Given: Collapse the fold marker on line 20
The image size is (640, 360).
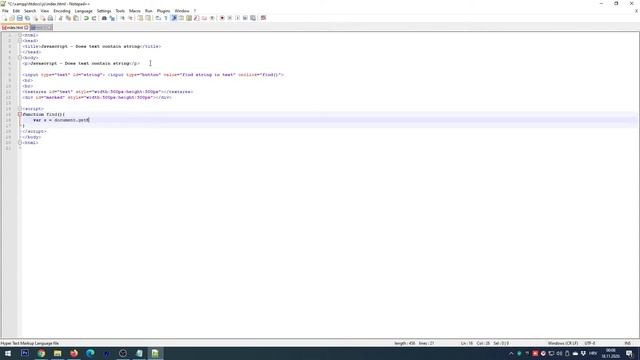Looking at the screenshot, I should [20, 142].
